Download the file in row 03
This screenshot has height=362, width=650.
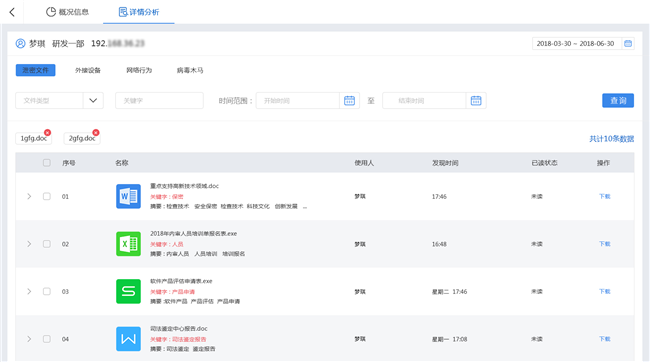click(605, 291)
